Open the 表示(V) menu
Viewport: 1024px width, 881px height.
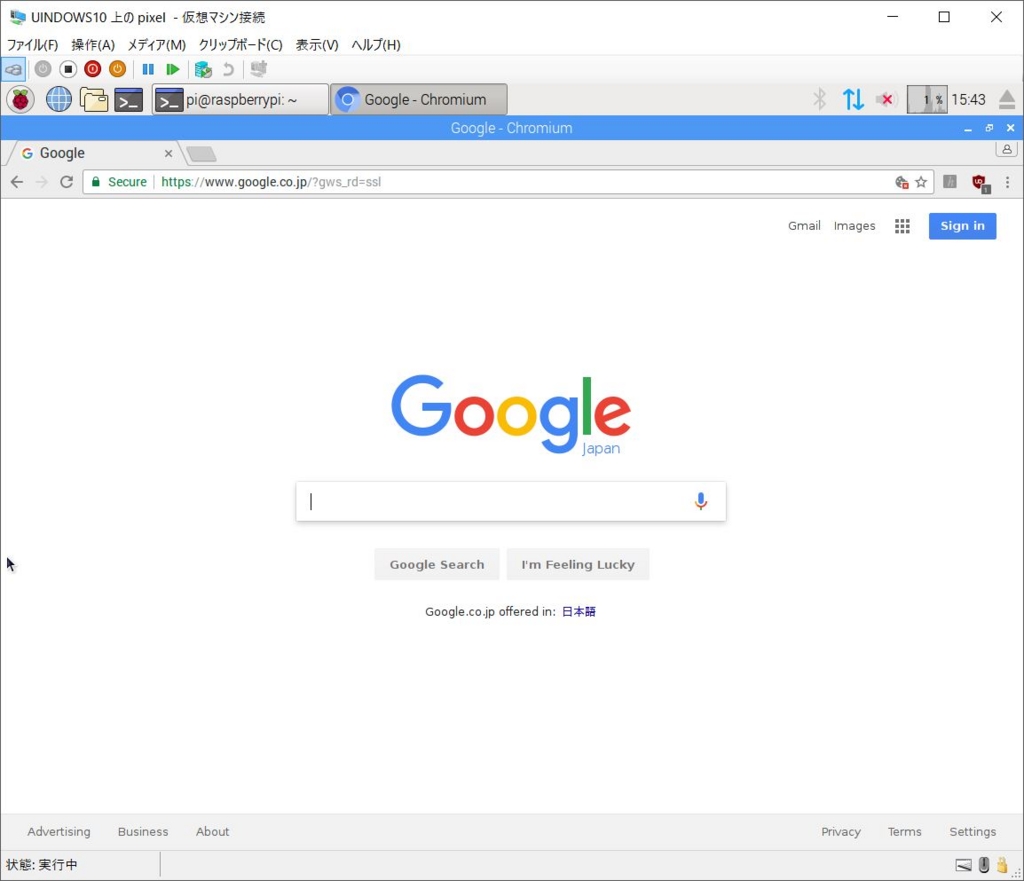tap(317, 45)
